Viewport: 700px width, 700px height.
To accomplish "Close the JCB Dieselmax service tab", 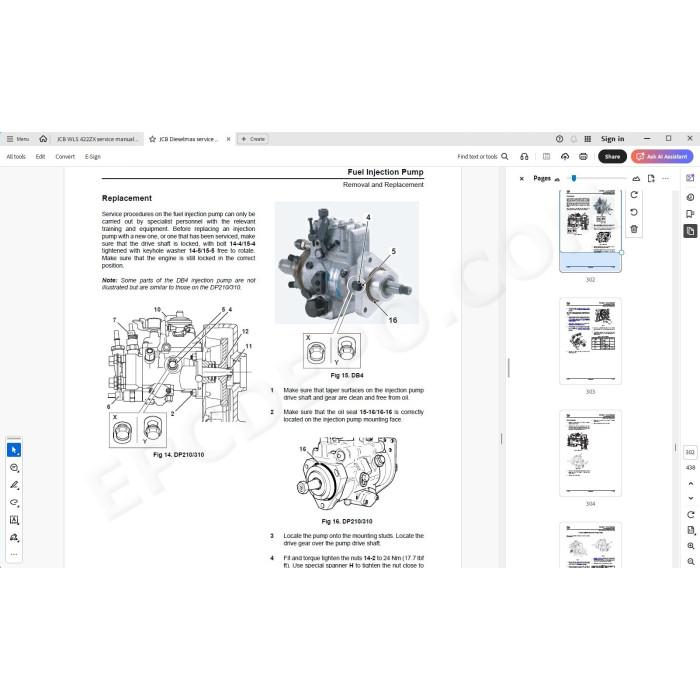I will point(228,139).
